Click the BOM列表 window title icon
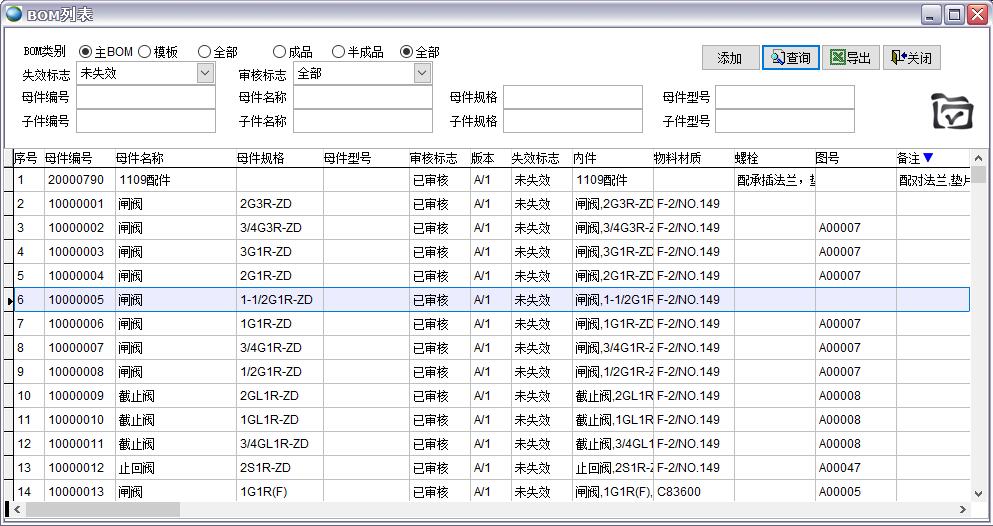This screenshot has width=993, height=526. 14,14
